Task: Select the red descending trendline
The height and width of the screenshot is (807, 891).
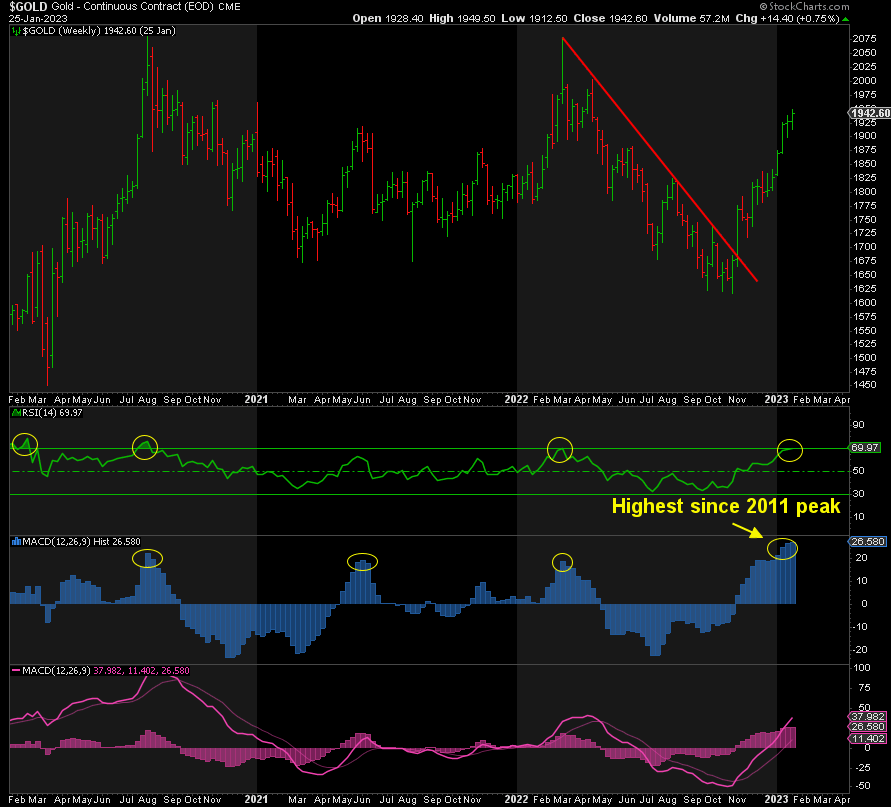Action: [x=660, y=160]
